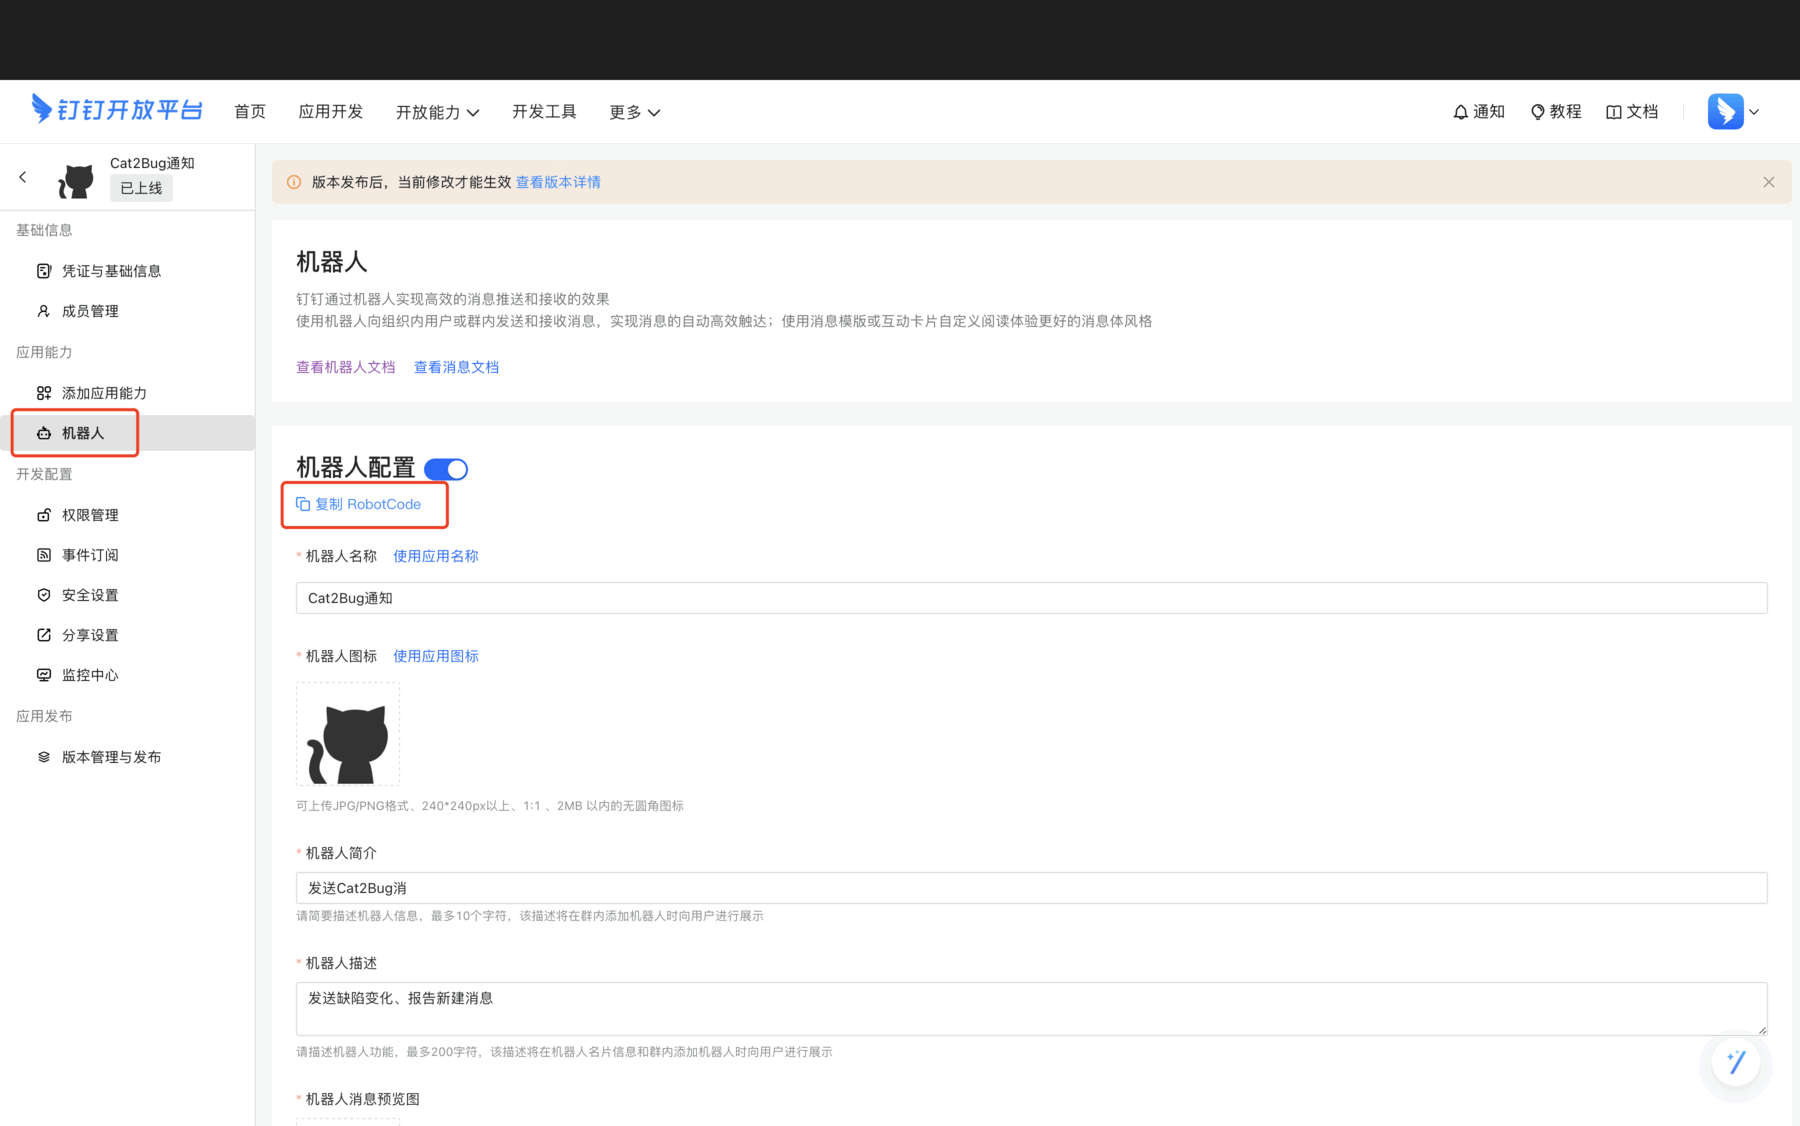
Task: Click the blue DingTalk account avatar
Action: pyautogui.click(x=1725, y=111)
